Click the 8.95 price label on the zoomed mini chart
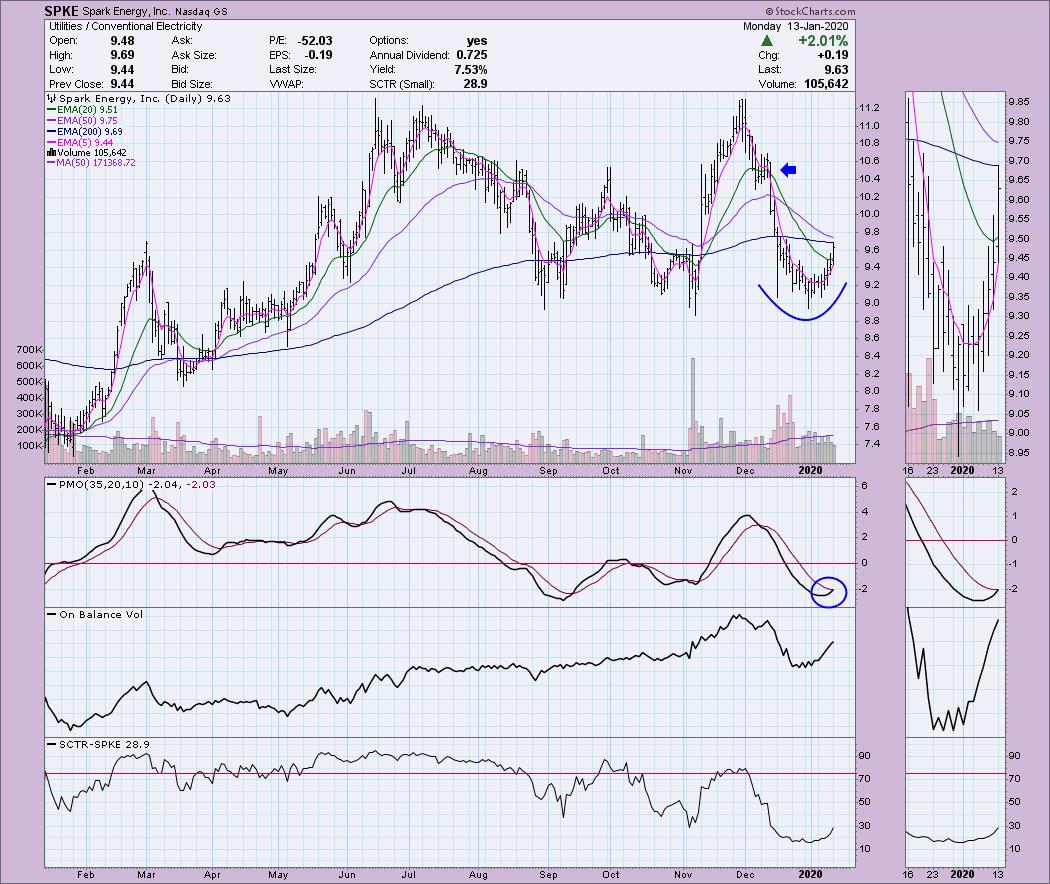The height and width of the screenshot is (884, 1050). (1019, 453)
